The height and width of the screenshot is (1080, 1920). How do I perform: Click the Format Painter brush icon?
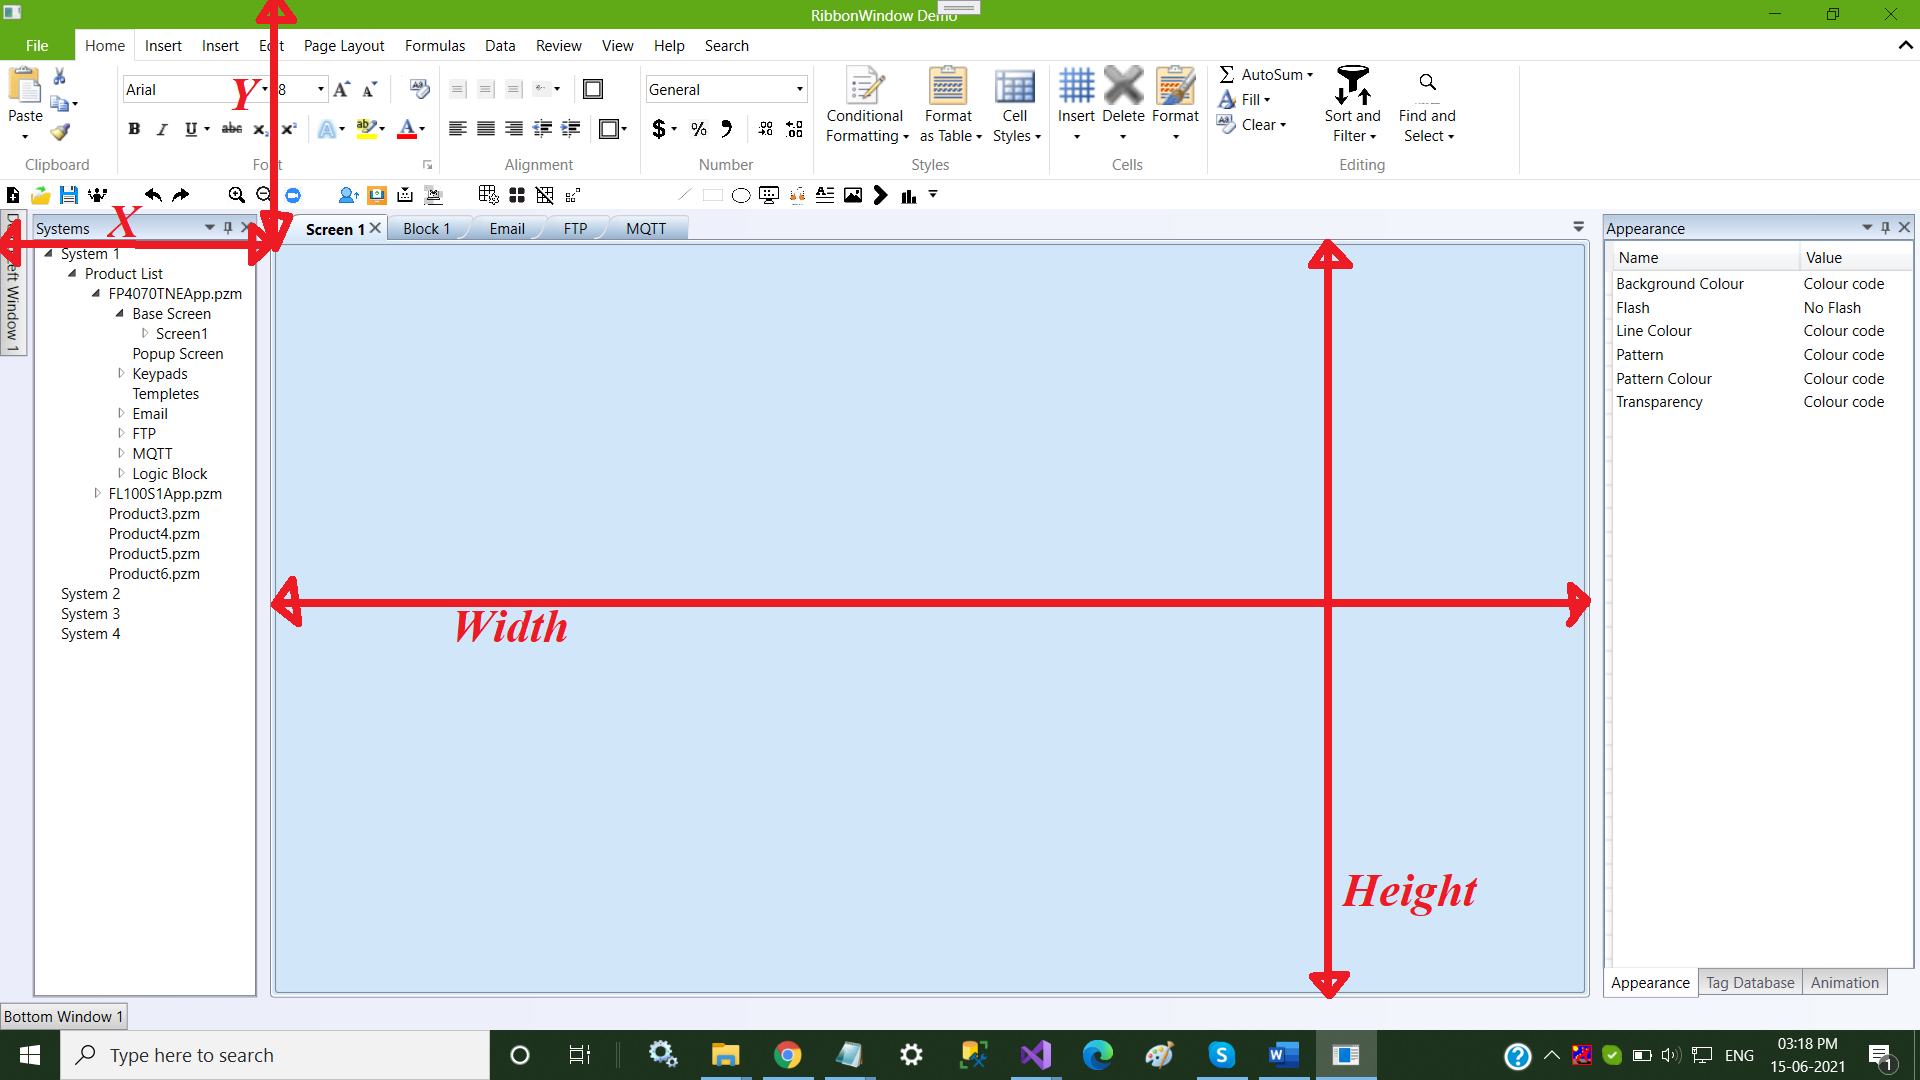[x=61, y=132]
